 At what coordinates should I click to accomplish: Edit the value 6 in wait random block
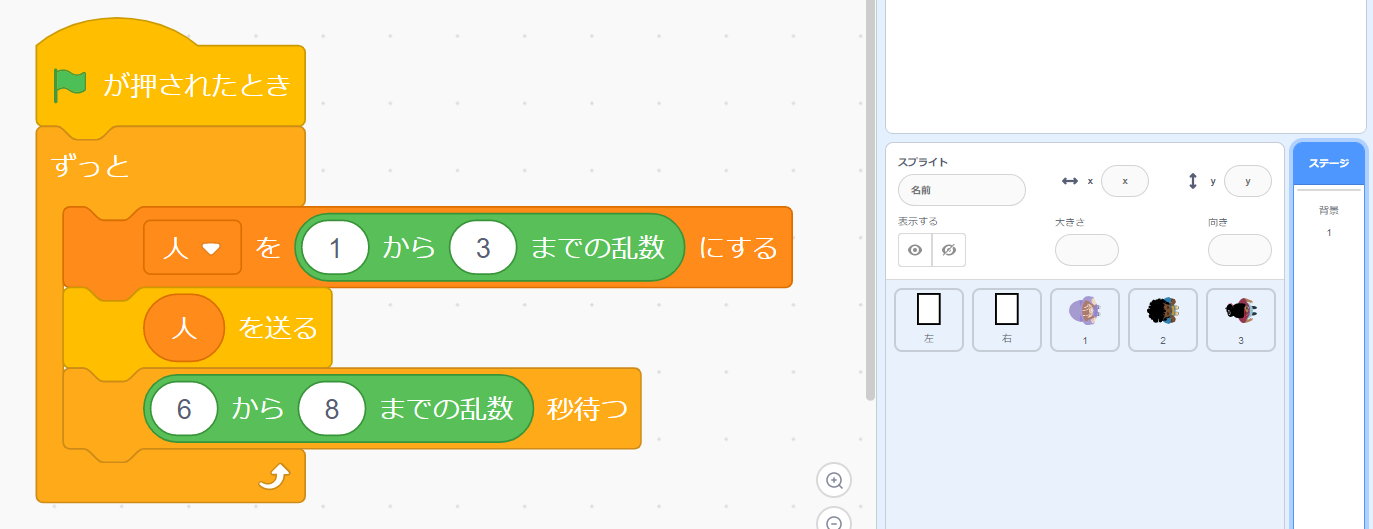[x=183, y=408]
